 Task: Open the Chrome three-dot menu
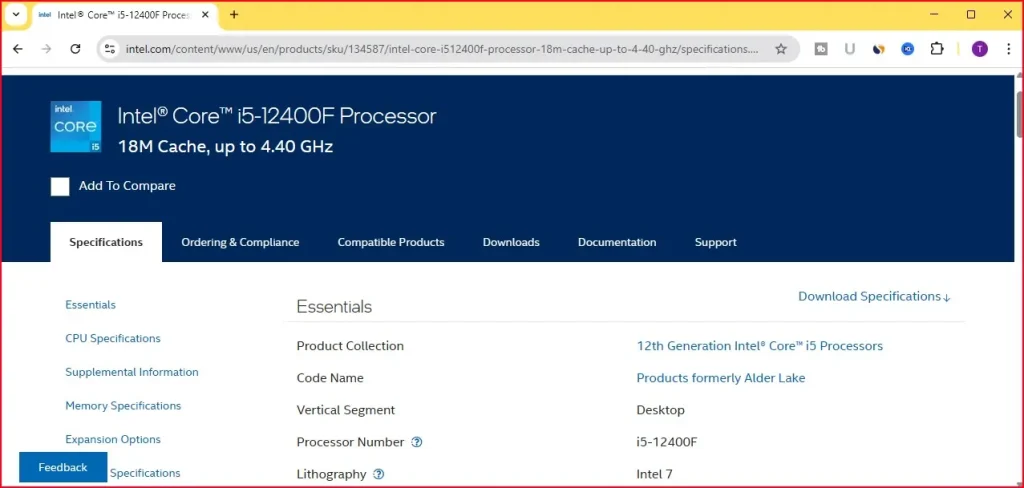[x=1009, y=49]
